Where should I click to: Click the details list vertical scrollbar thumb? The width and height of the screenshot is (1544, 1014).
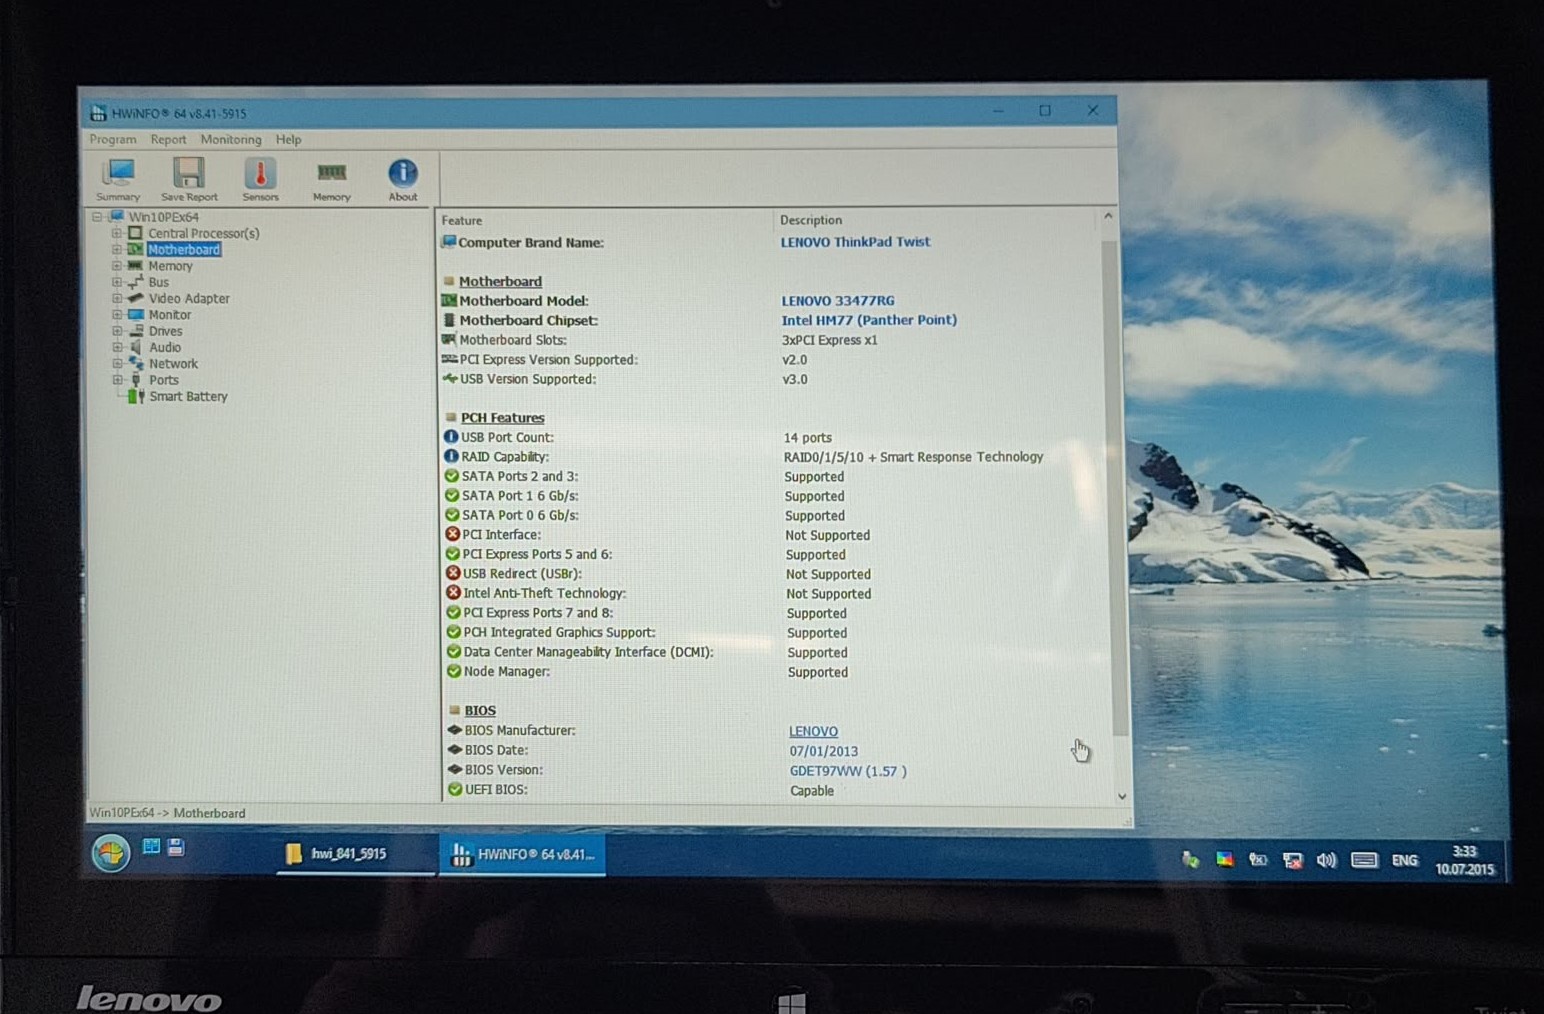coord(1114,488)
